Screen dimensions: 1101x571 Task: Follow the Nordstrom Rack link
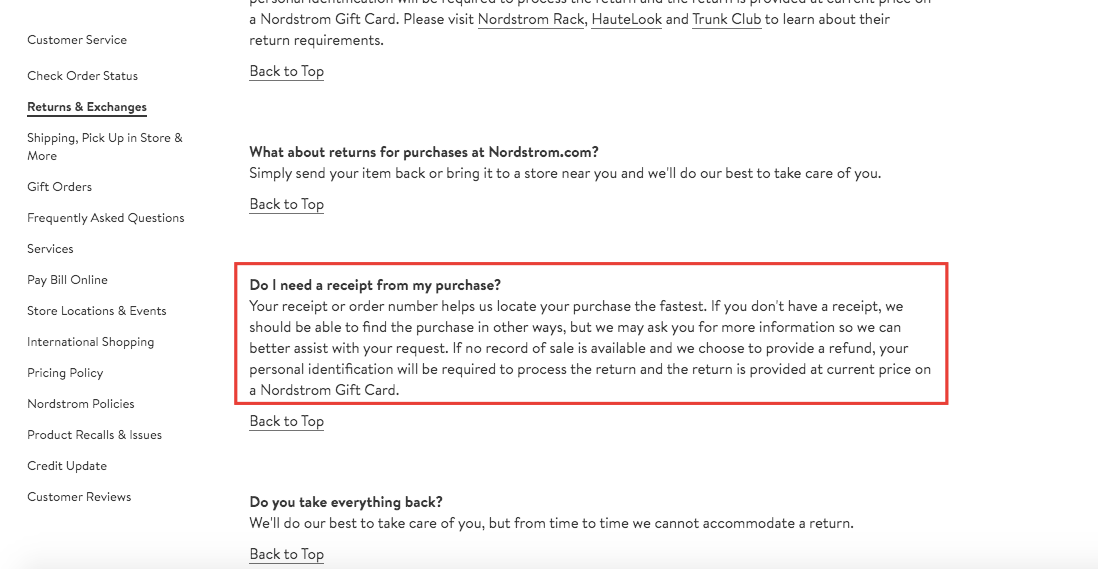coord(530,19)
